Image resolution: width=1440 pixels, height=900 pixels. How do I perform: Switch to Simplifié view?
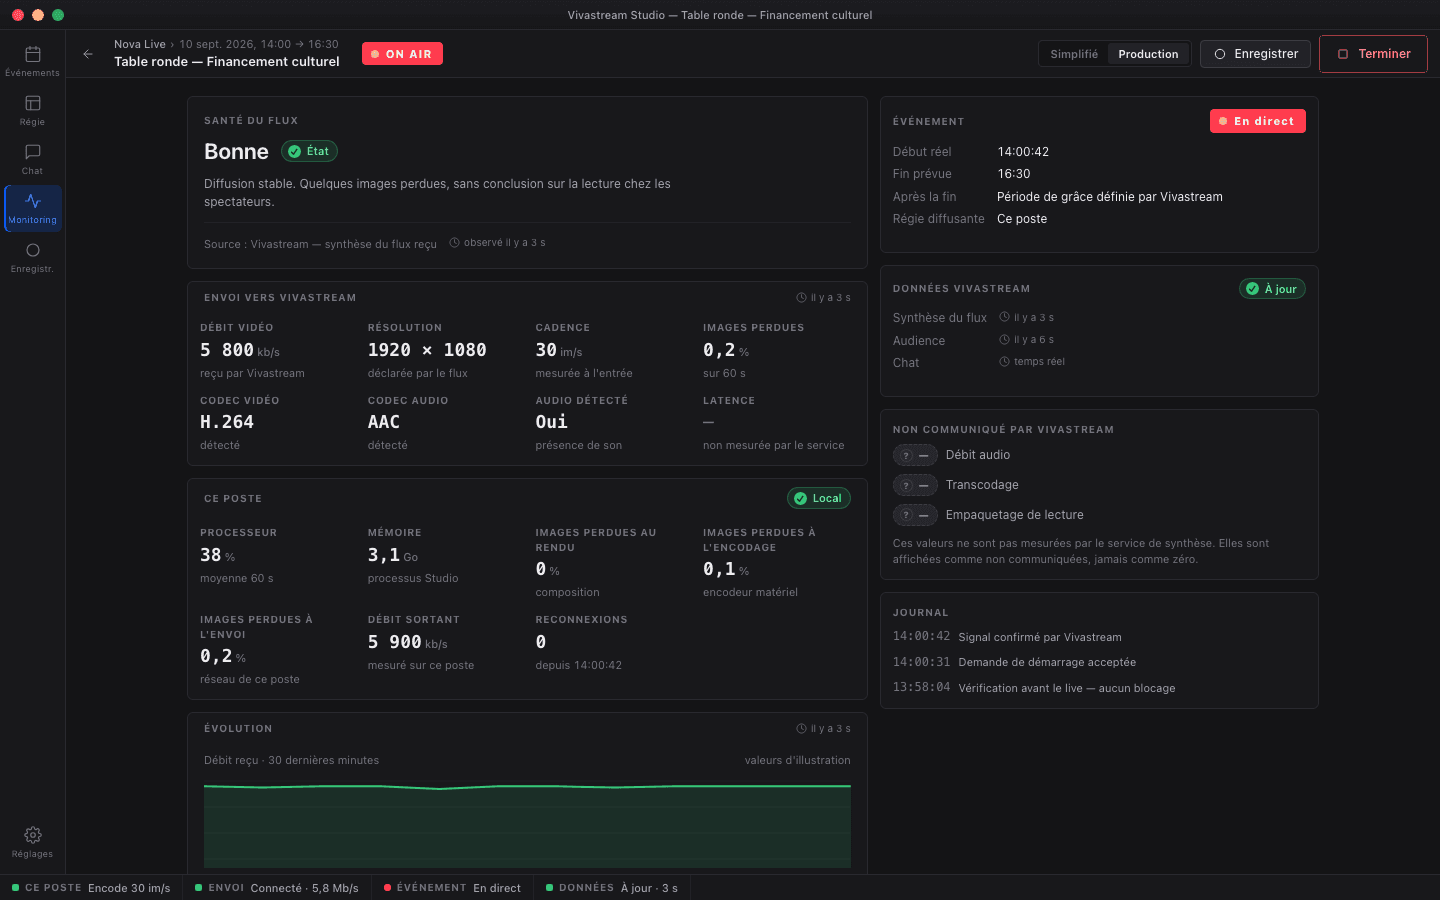tap(1074, 54)
